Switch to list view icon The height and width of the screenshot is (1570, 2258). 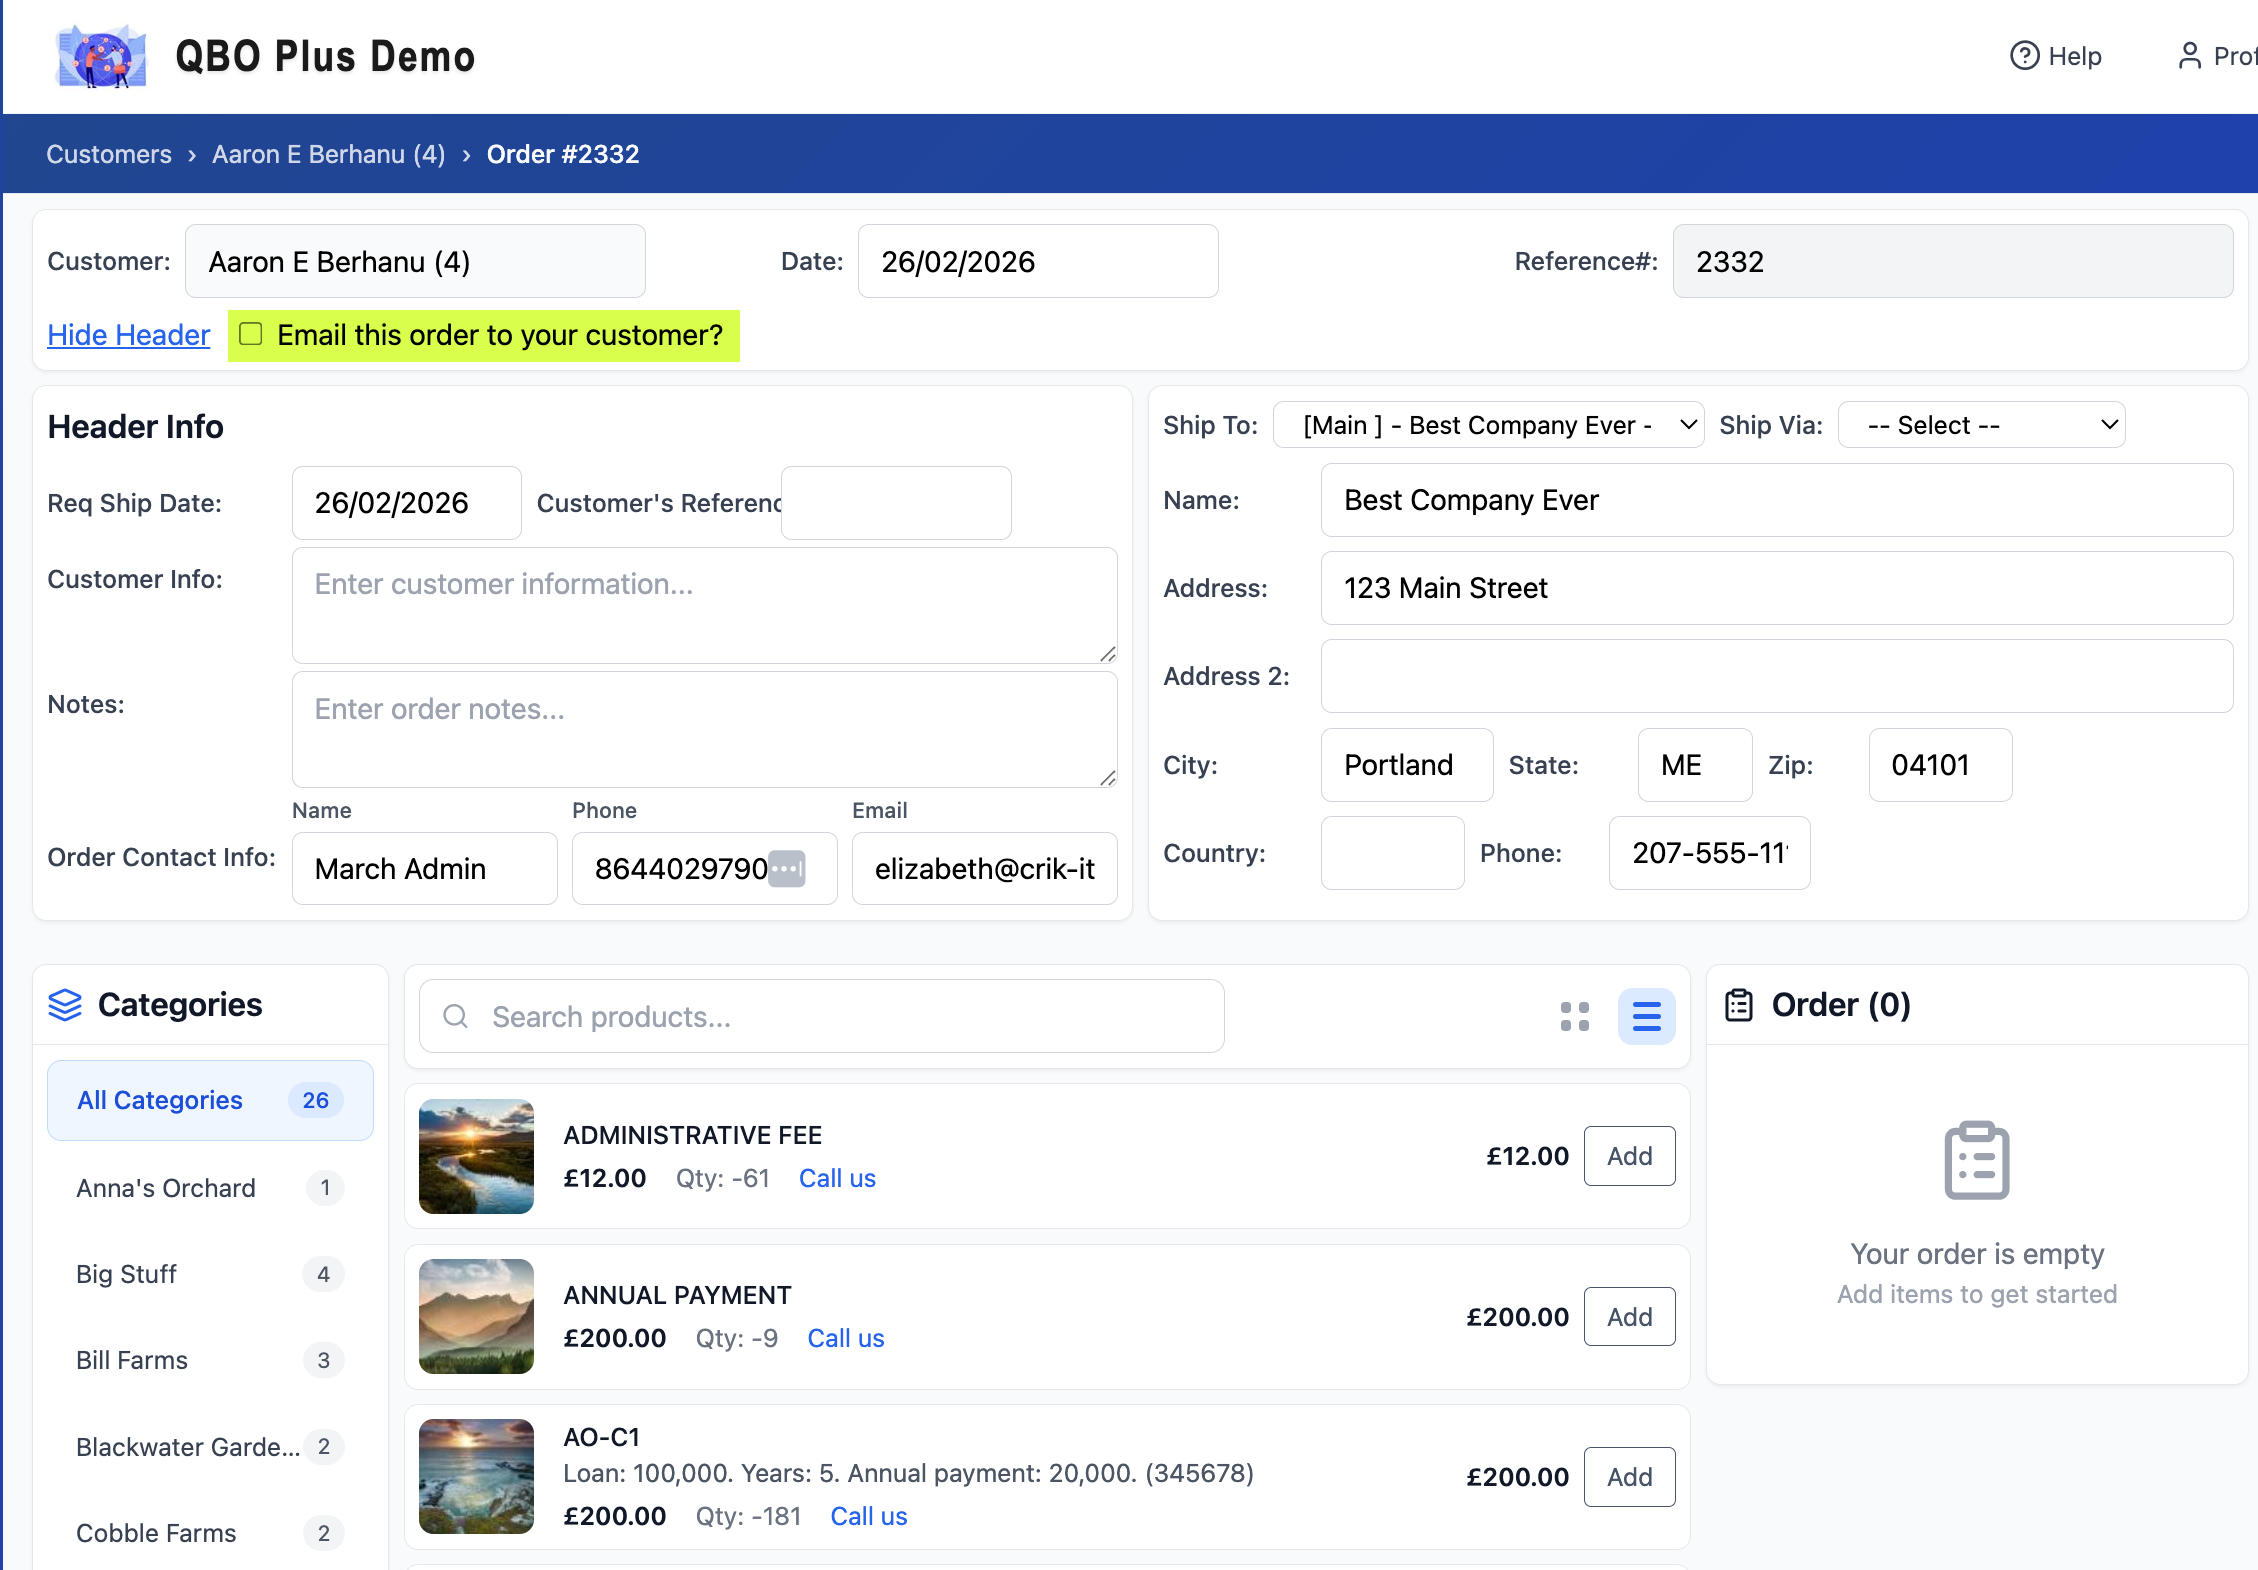1646,1017
